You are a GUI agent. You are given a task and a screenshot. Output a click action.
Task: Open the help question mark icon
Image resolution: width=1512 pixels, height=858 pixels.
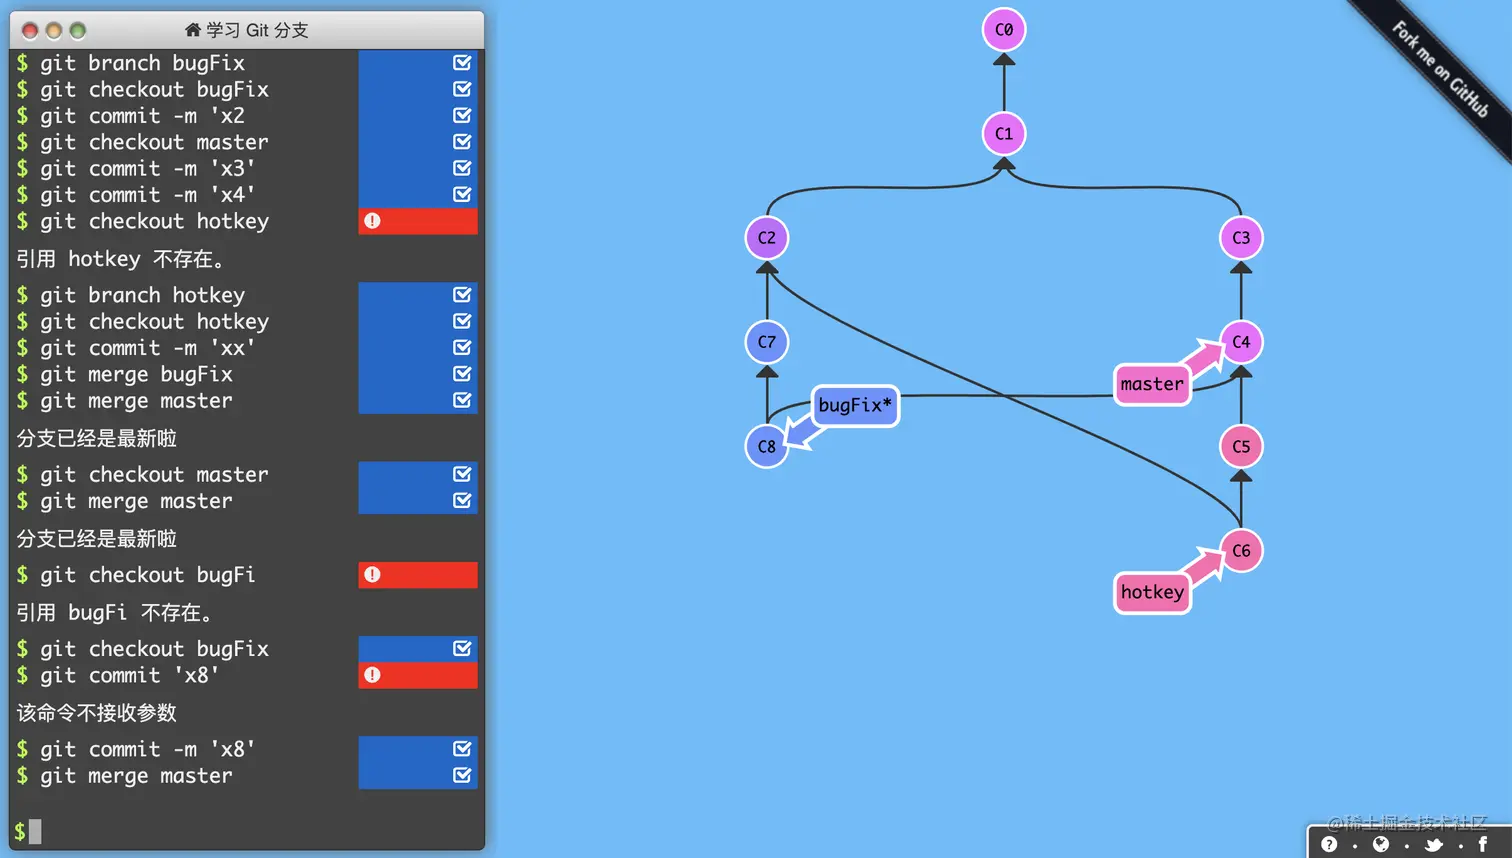(1330, 844)
